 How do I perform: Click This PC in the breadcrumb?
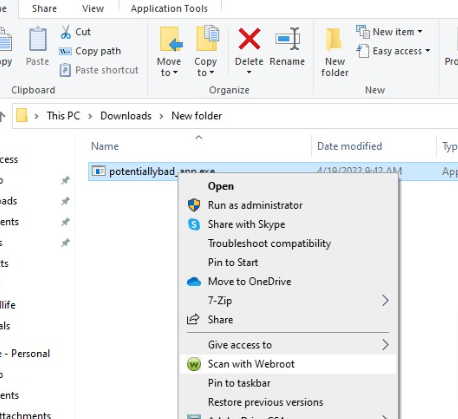coord(63,116)
